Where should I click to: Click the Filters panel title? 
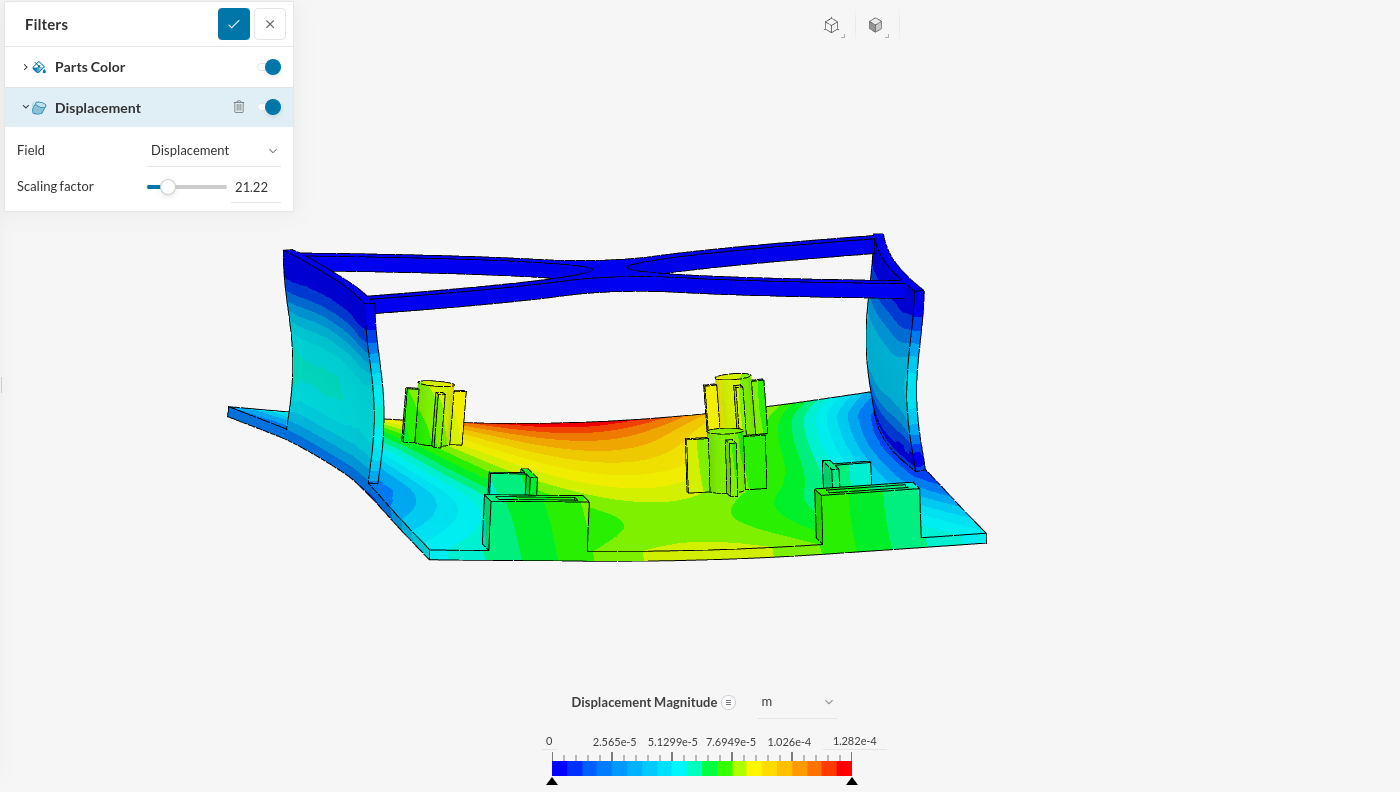tap(46, 24)
